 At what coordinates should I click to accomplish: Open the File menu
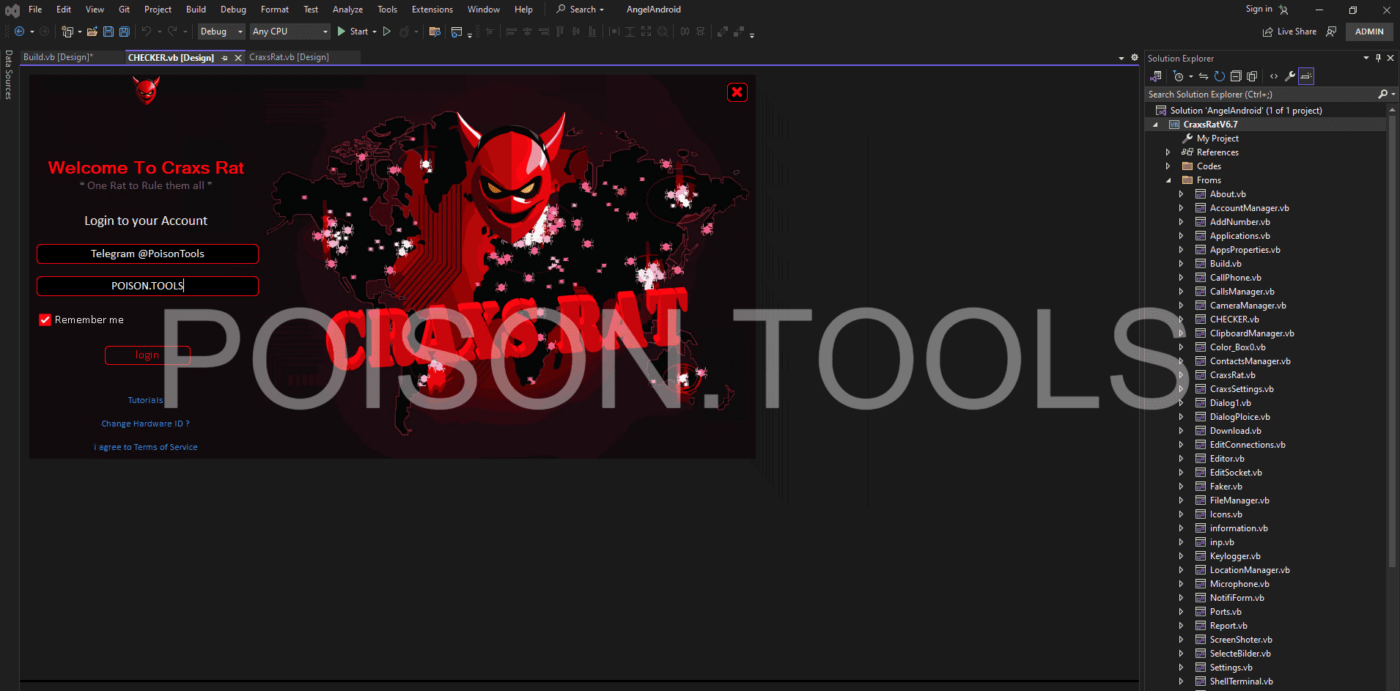(35, 9)
